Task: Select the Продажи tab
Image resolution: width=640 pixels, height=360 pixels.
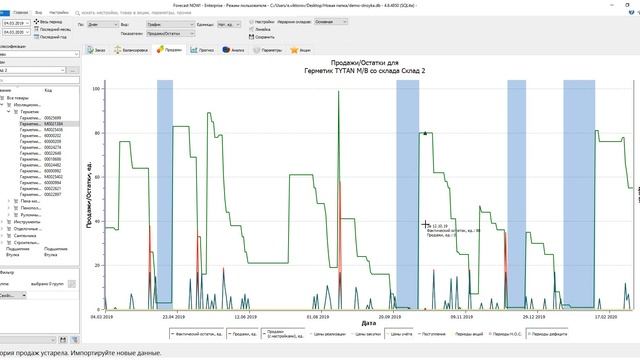Action: click(169, 49)
